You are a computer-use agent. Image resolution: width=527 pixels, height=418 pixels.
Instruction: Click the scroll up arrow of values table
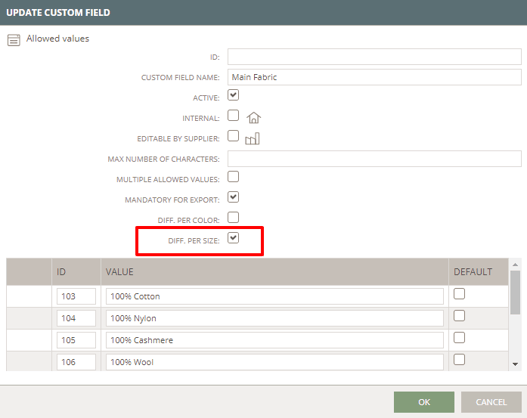(515, 265)
